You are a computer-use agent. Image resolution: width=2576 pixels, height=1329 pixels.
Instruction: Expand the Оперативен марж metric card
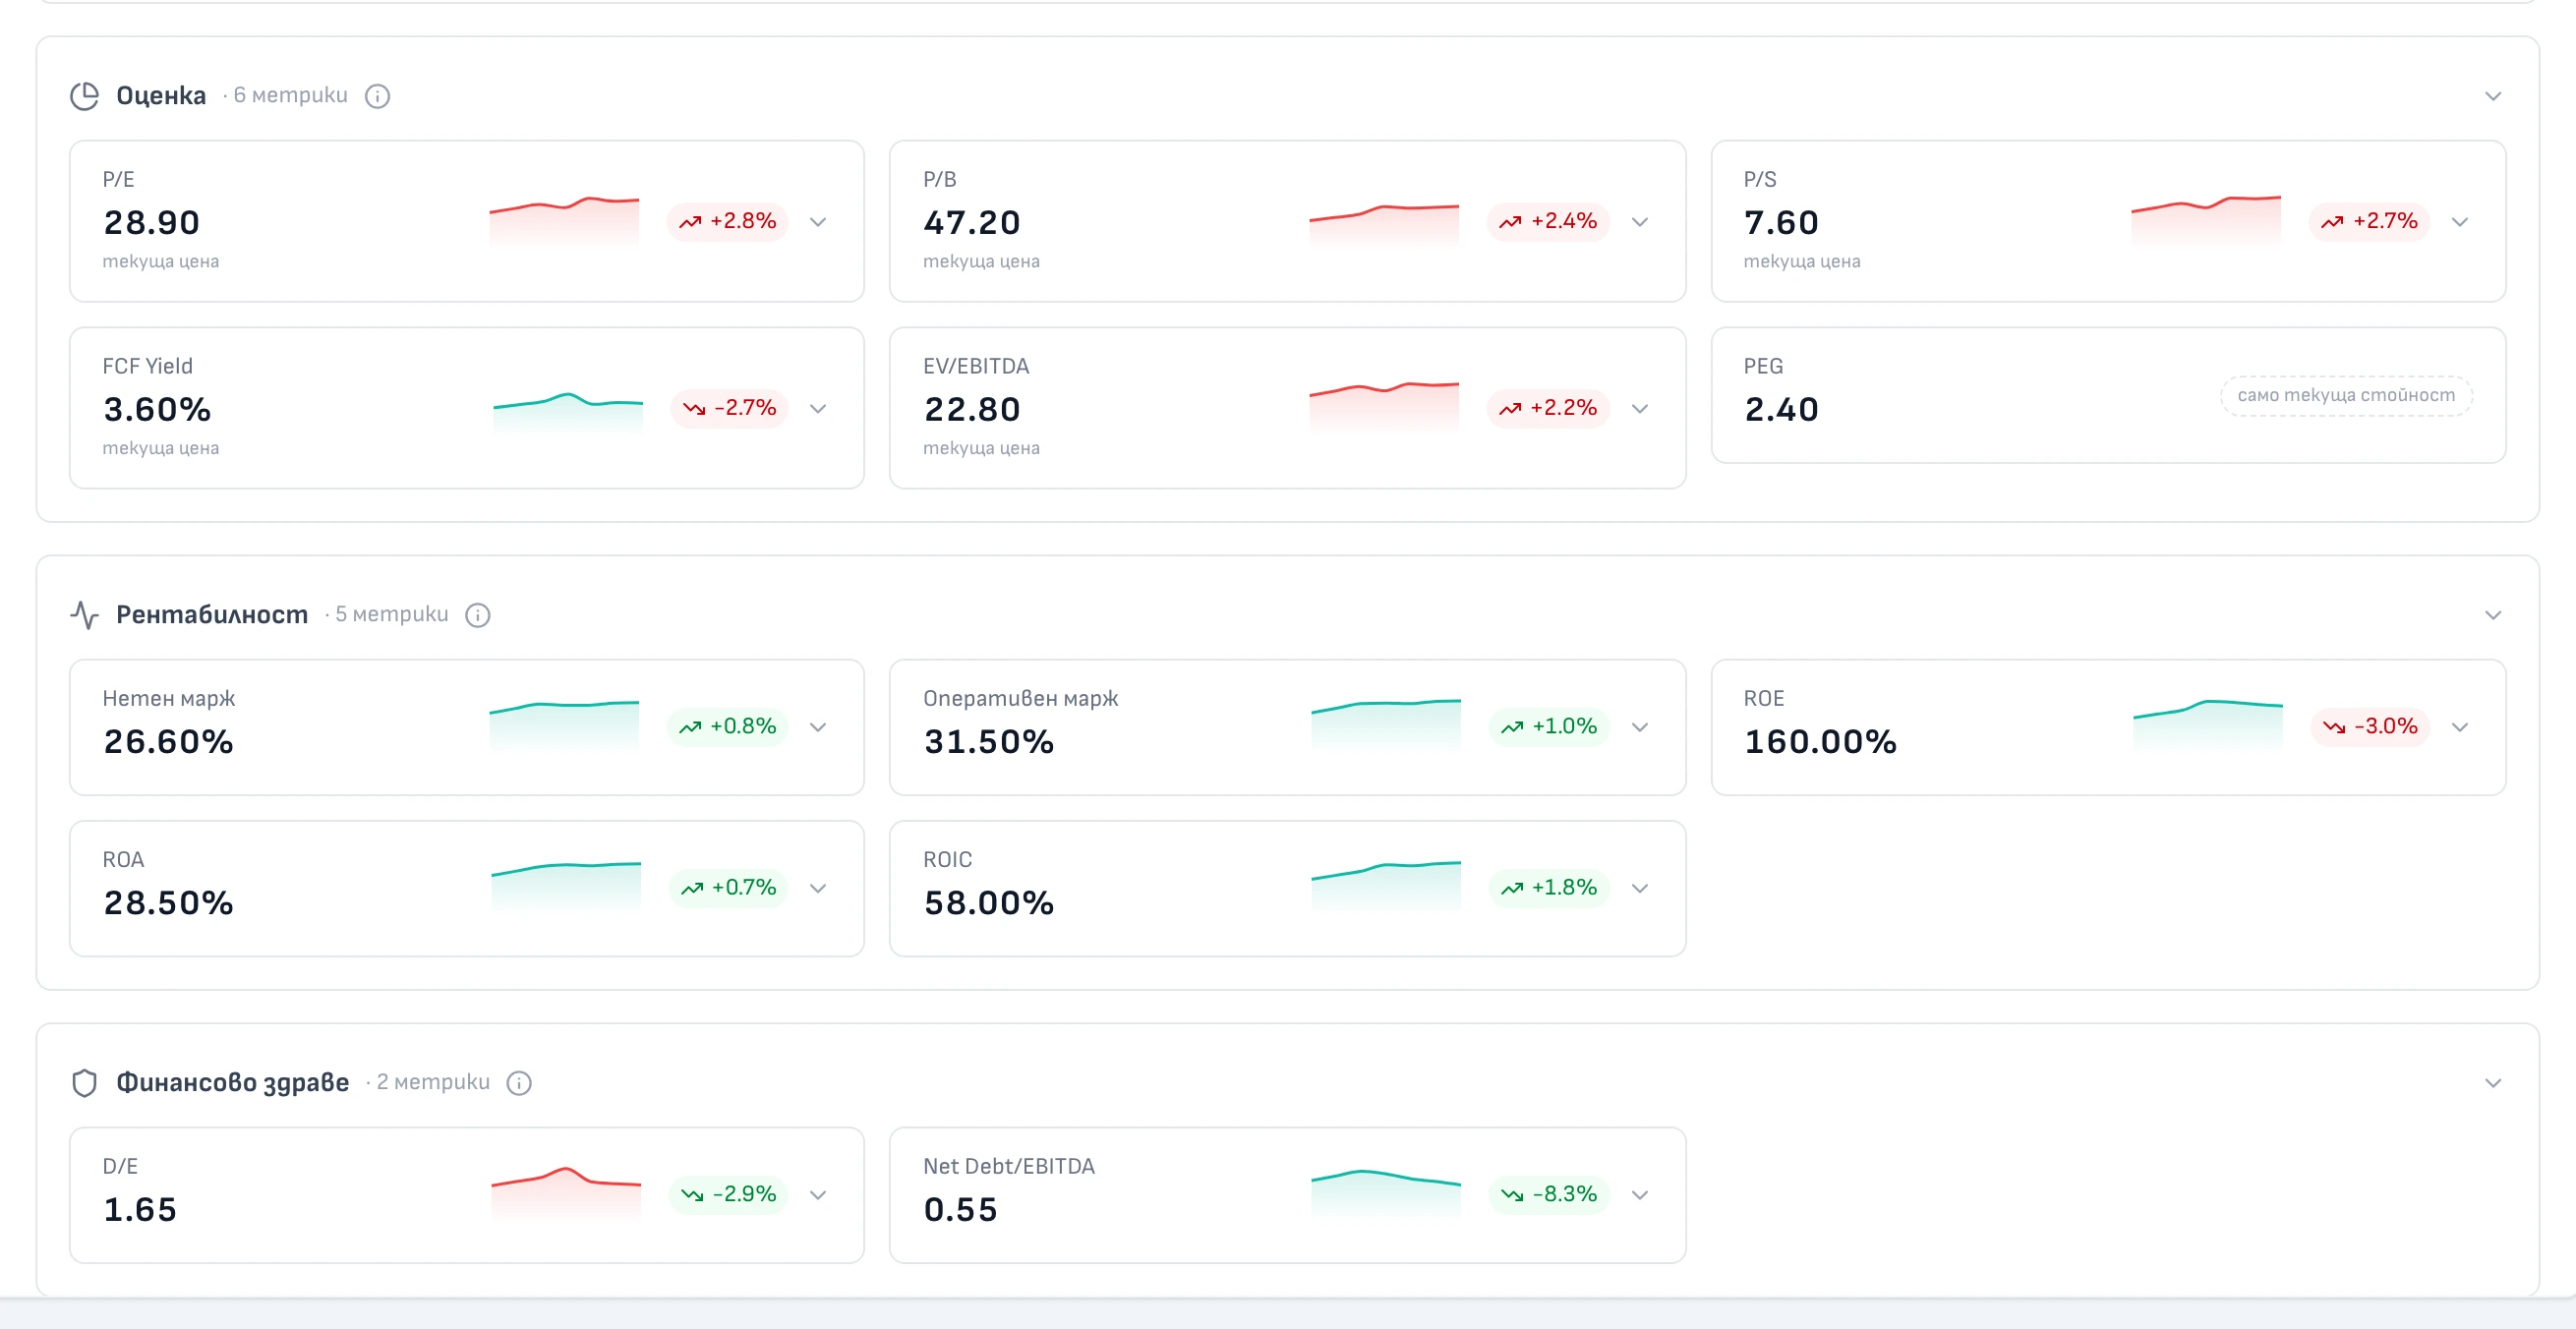click(1640, 727)
